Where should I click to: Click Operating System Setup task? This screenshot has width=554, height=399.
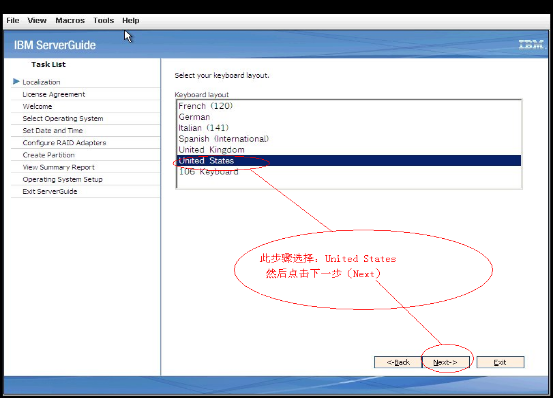coord(63,180)
